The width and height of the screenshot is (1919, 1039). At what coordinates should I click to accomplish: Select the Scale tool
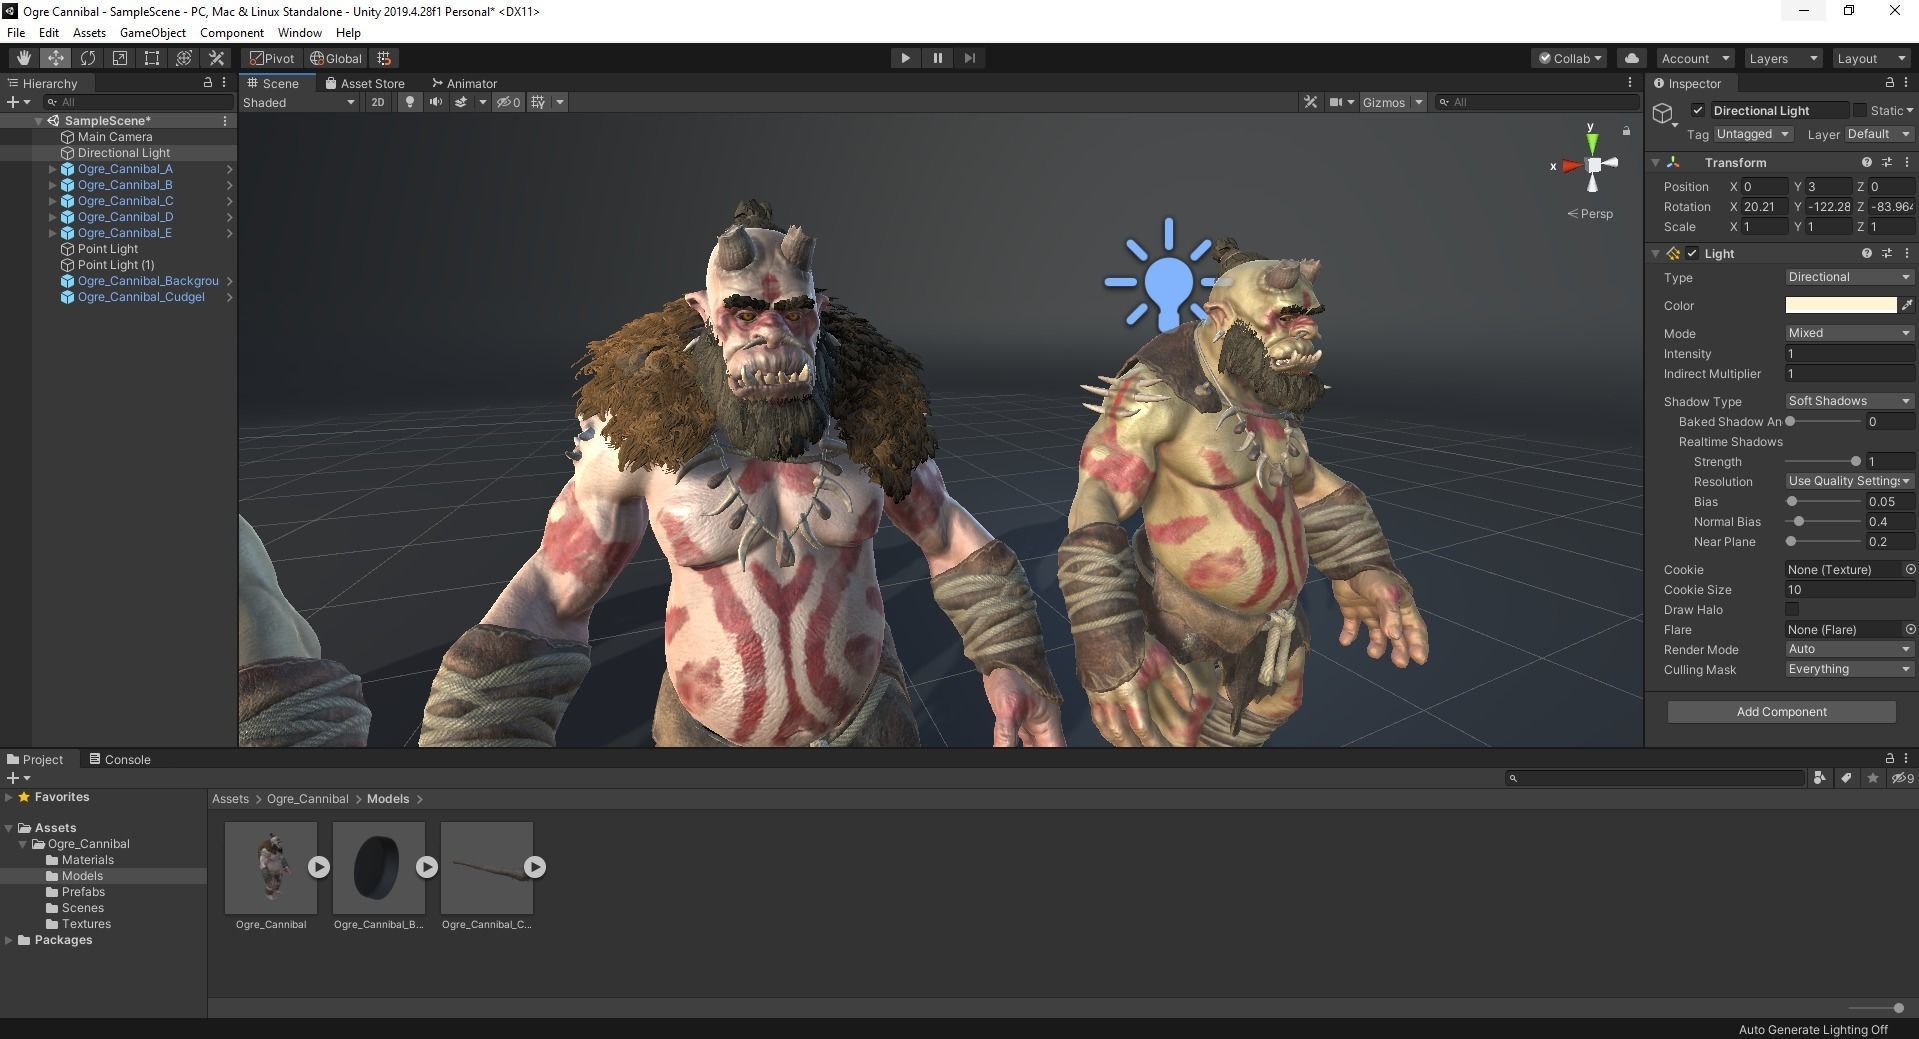[x=119, y=58]
